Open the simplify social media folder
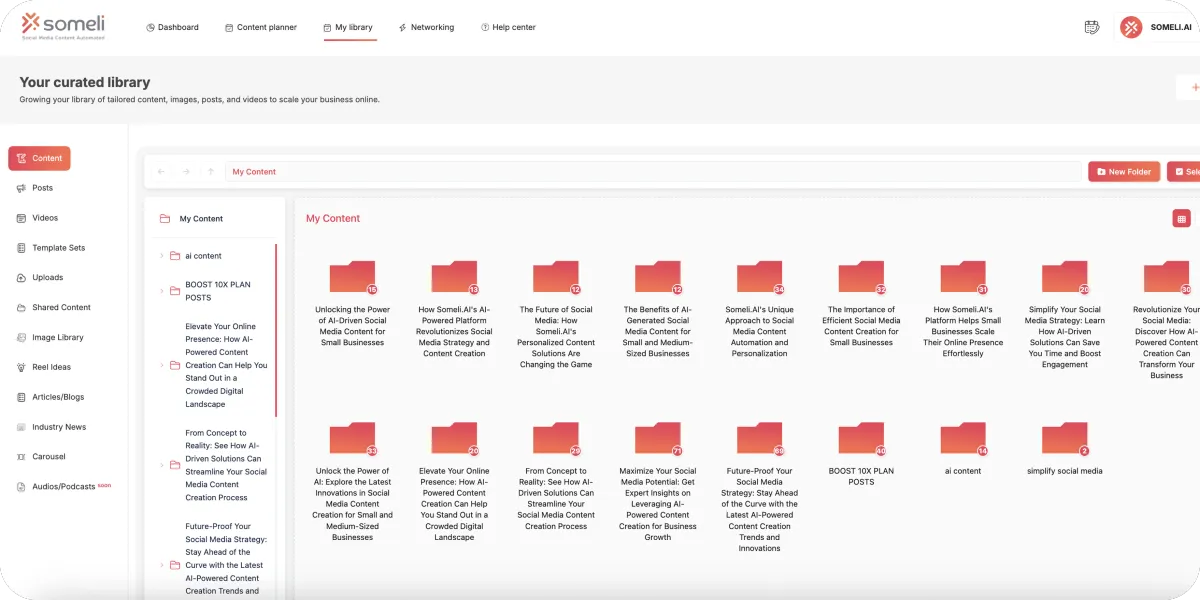The image size is (1200, 600). pyautogui.click(x=1065, y=449)
